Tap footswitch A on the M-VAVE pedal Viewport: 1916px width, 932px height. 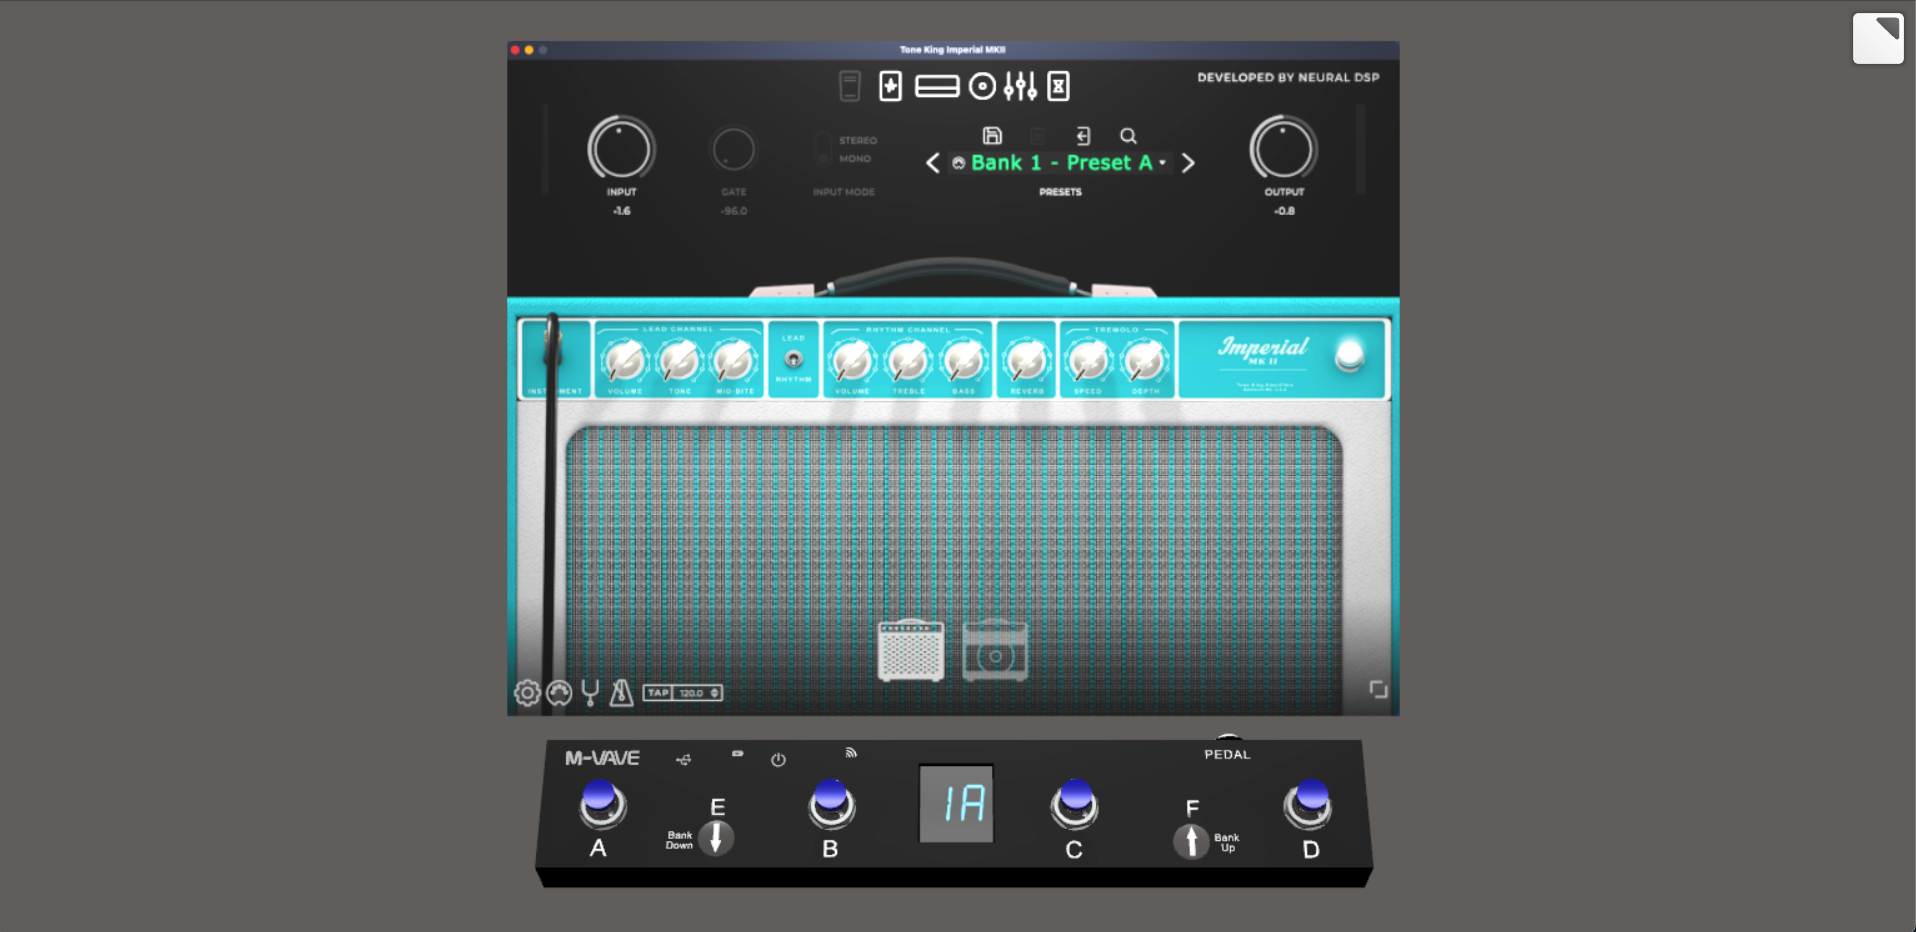pyautogui.click(x=602, y=805)
